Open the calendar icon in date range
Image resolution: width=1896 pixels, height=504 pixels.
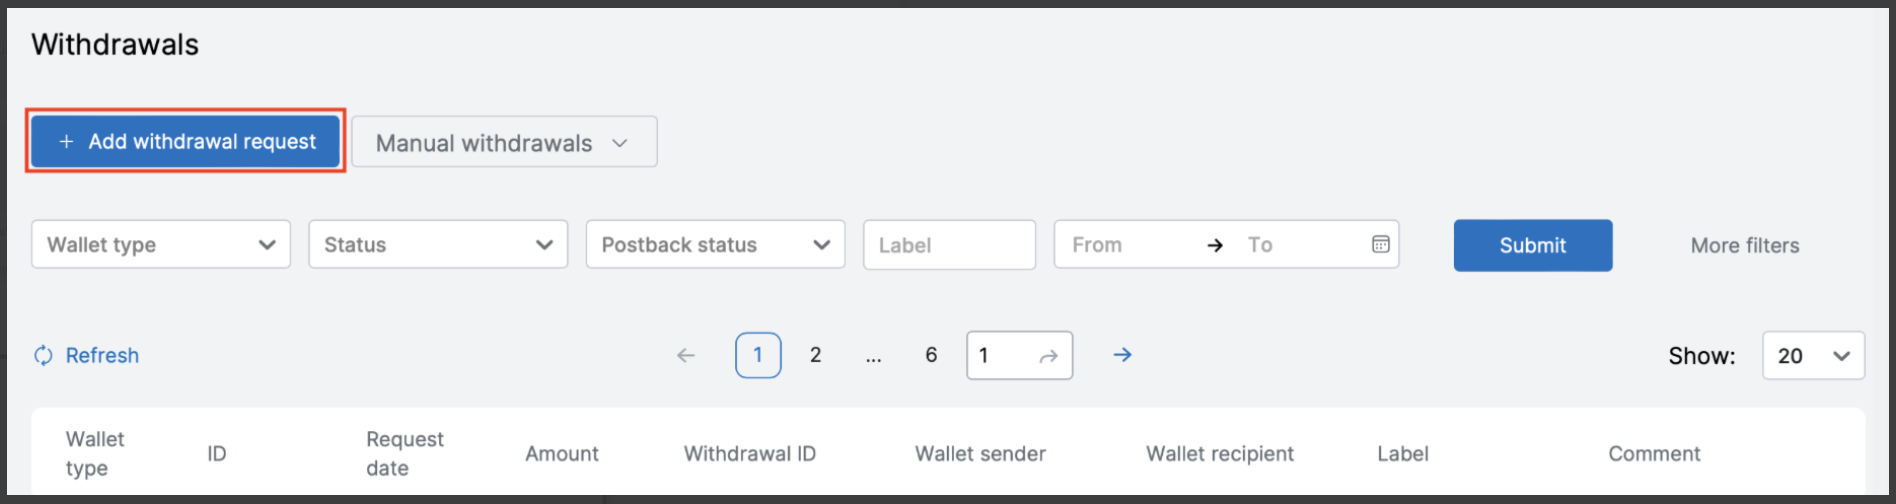pyautogui.click(x=1380, y=245)
